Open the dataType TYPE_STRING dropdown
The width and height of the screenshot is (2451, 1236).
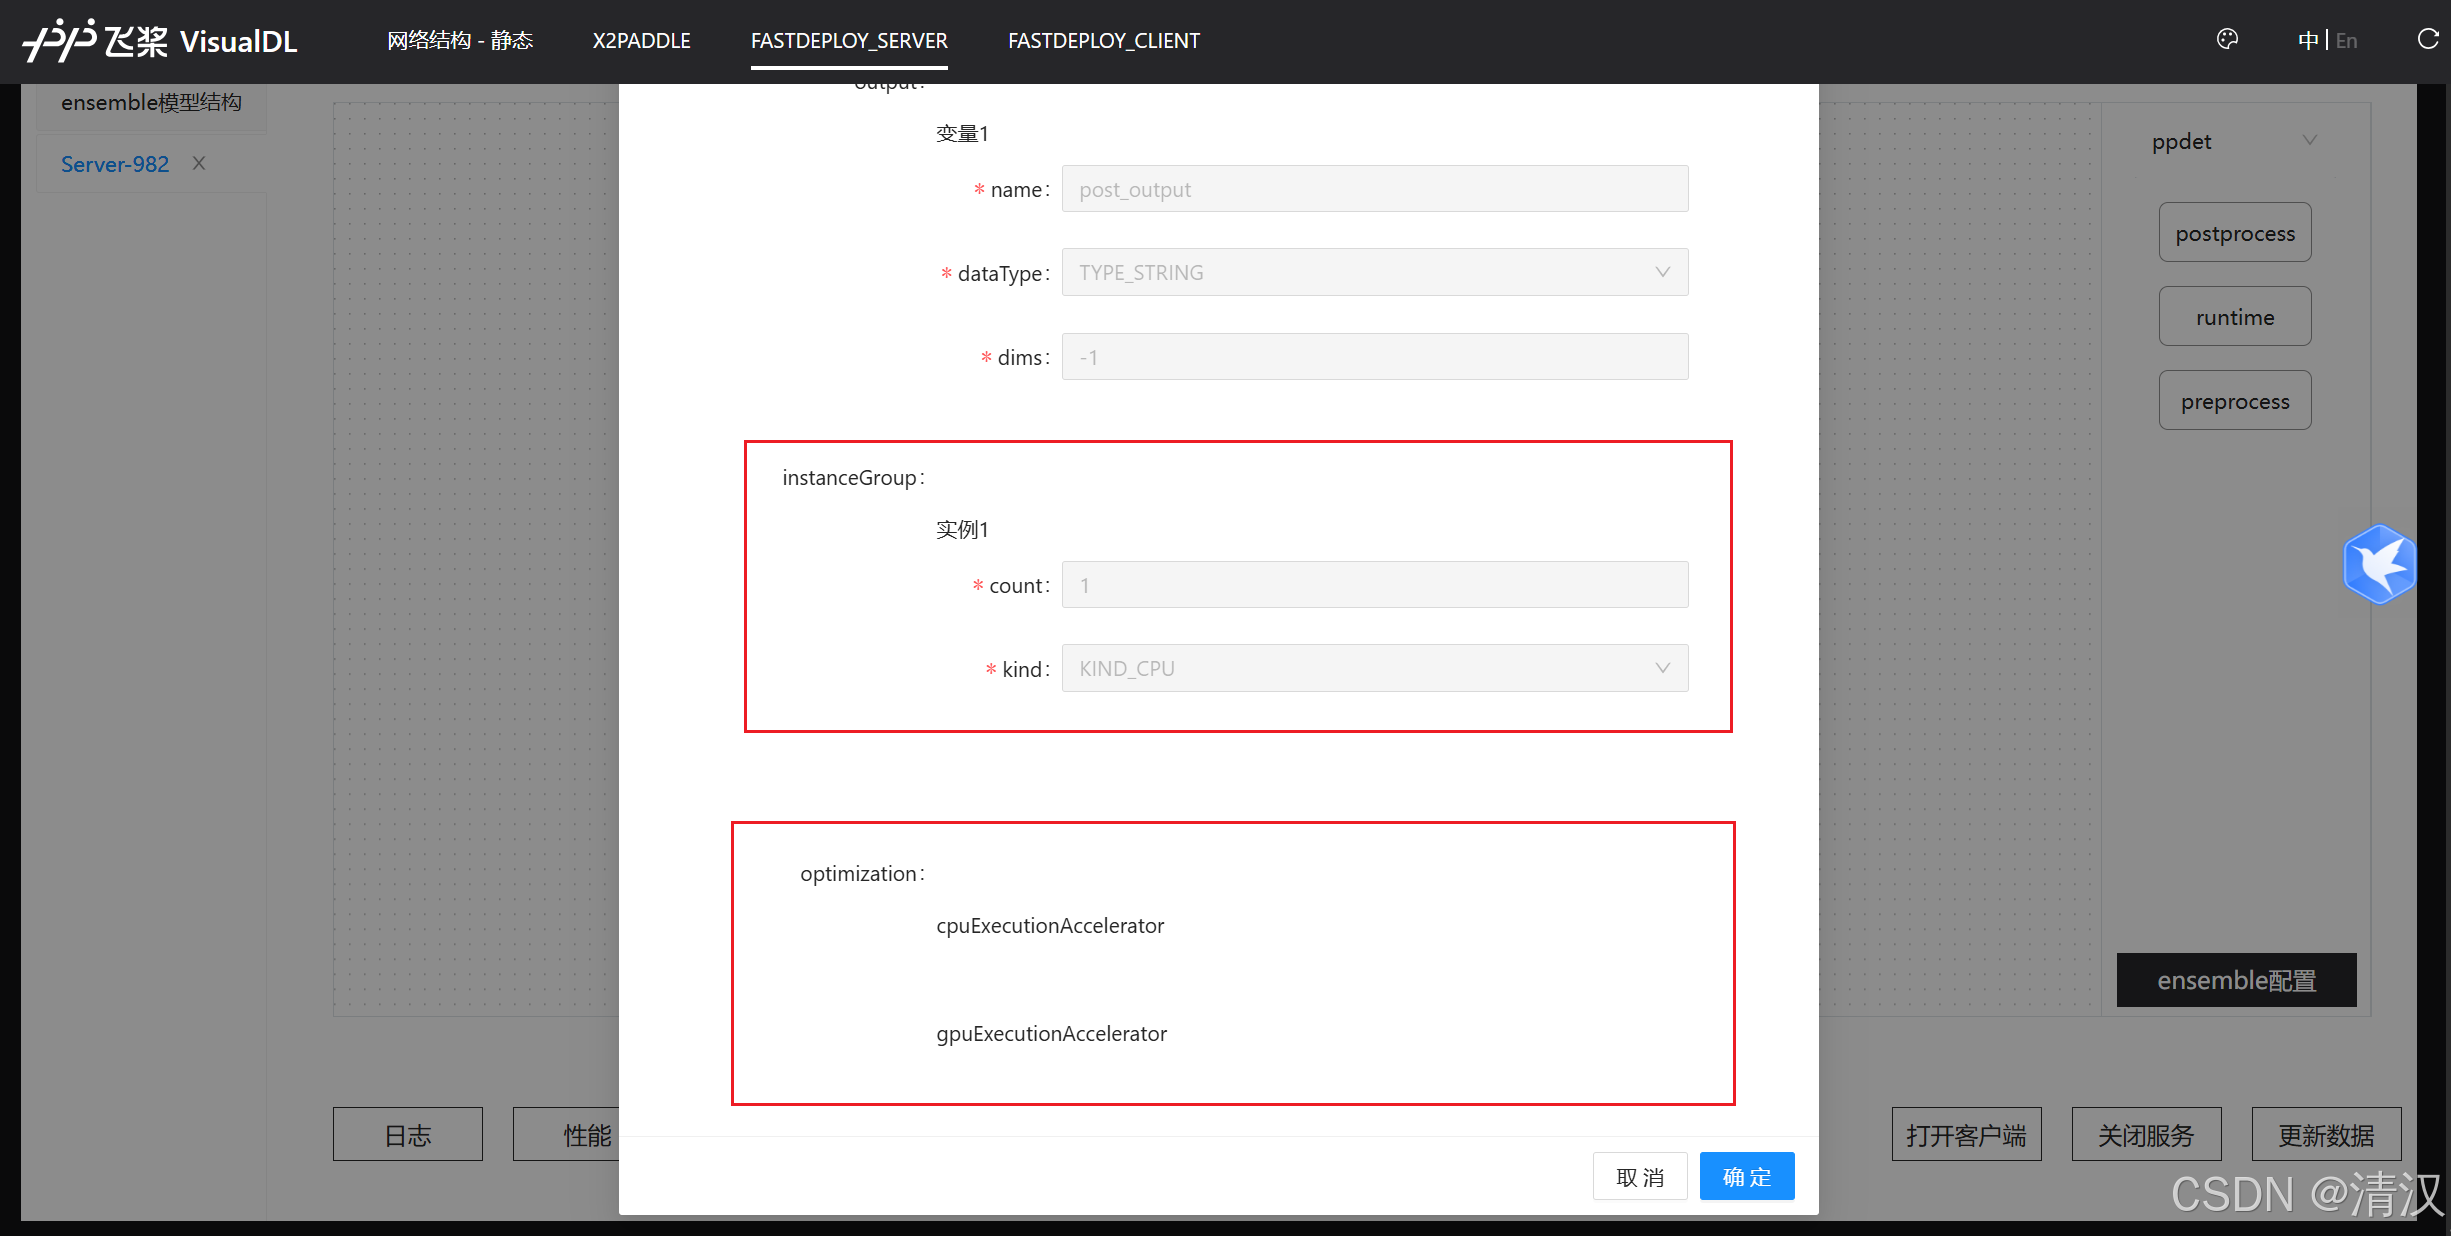[x=1375, y=272]
